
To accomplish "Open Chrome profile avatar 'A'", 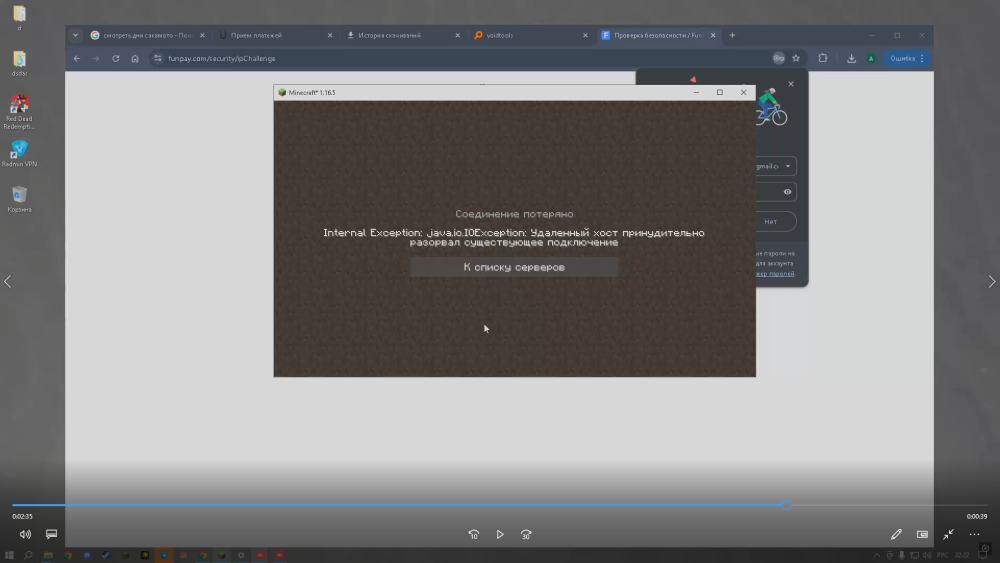I will (871, 58).
